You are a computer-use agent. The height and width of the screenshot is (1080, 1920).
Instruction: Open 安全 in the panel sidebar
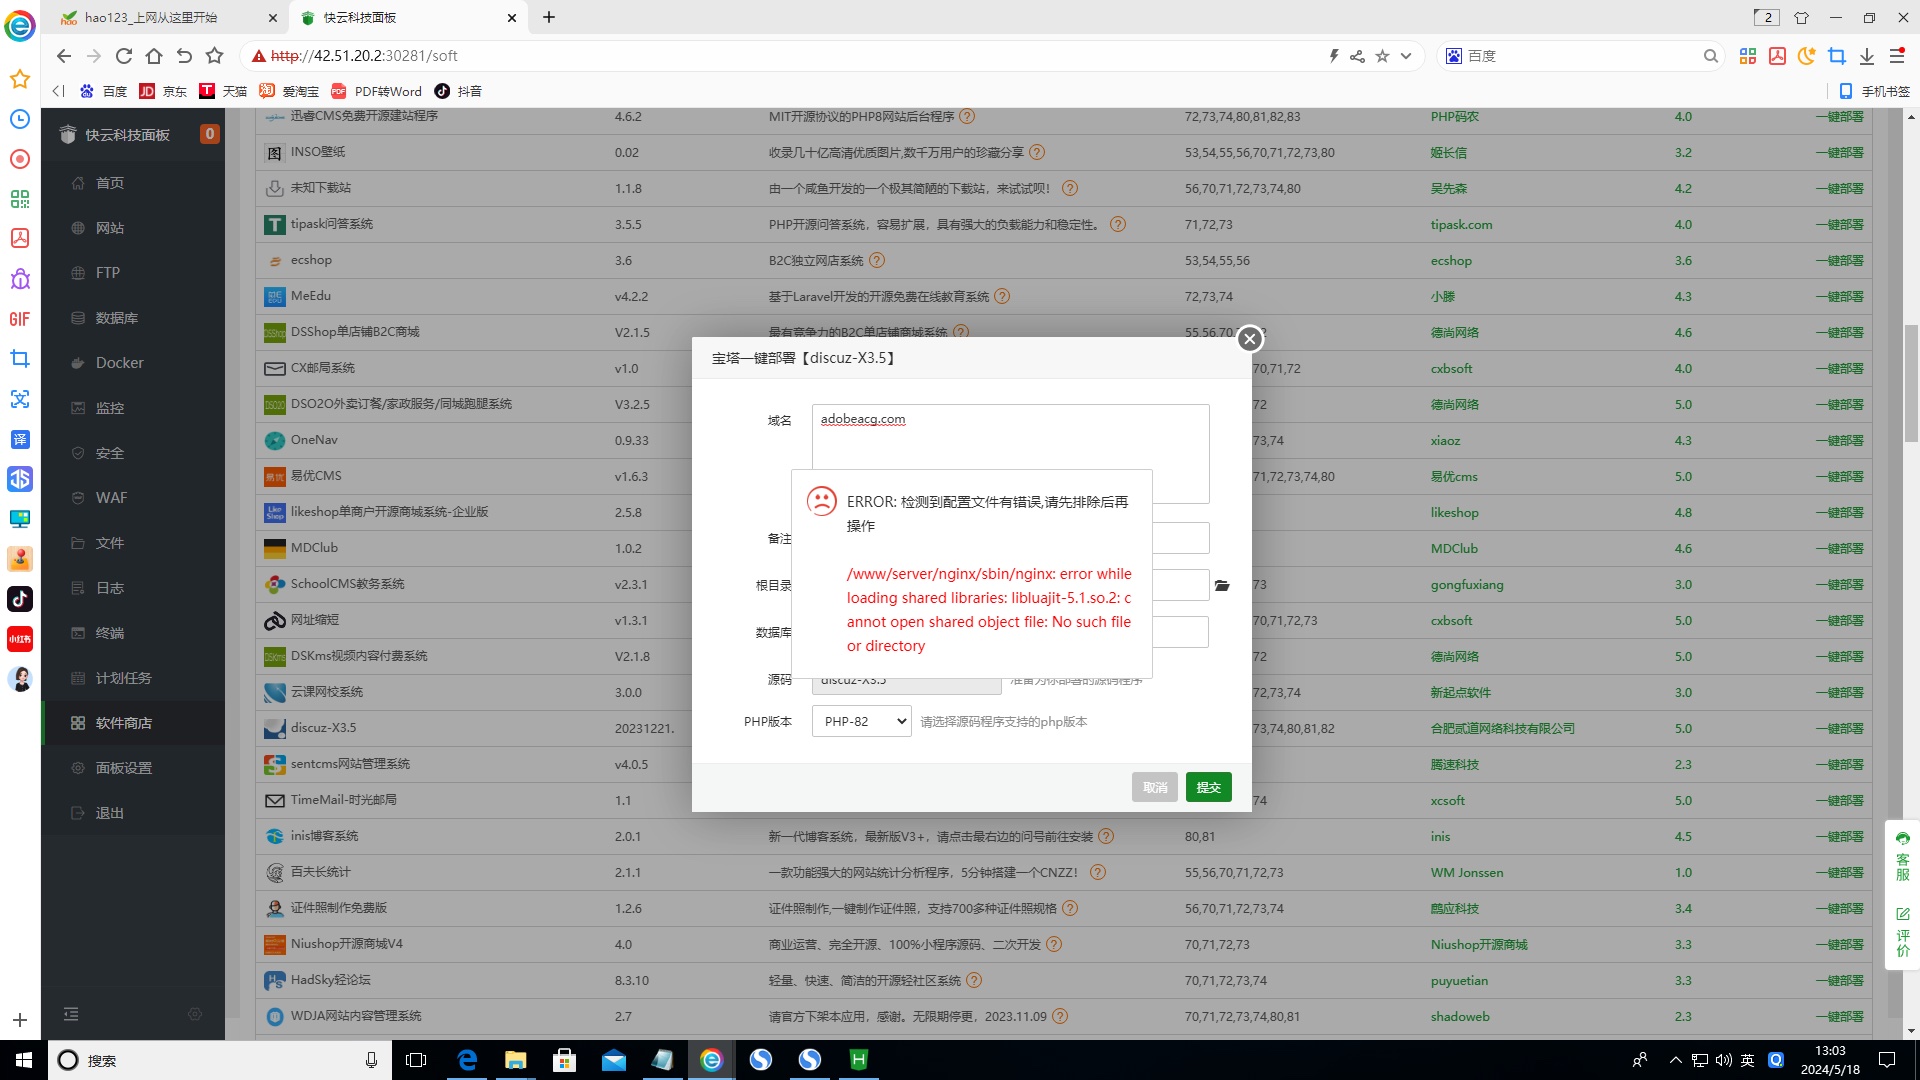point(110,453)
